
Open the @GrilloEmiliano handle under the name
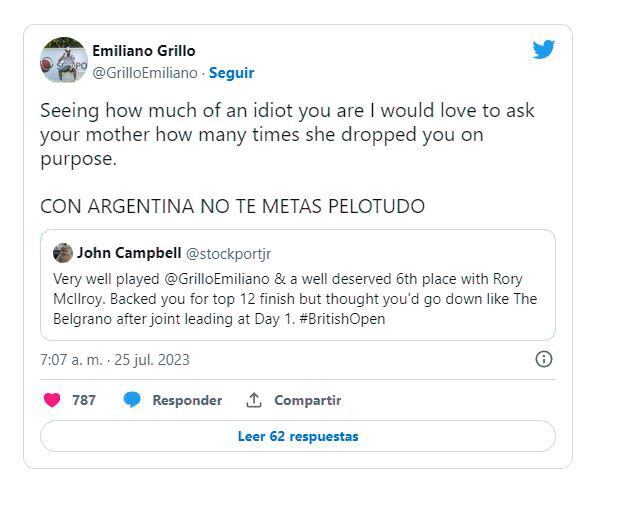144,73
